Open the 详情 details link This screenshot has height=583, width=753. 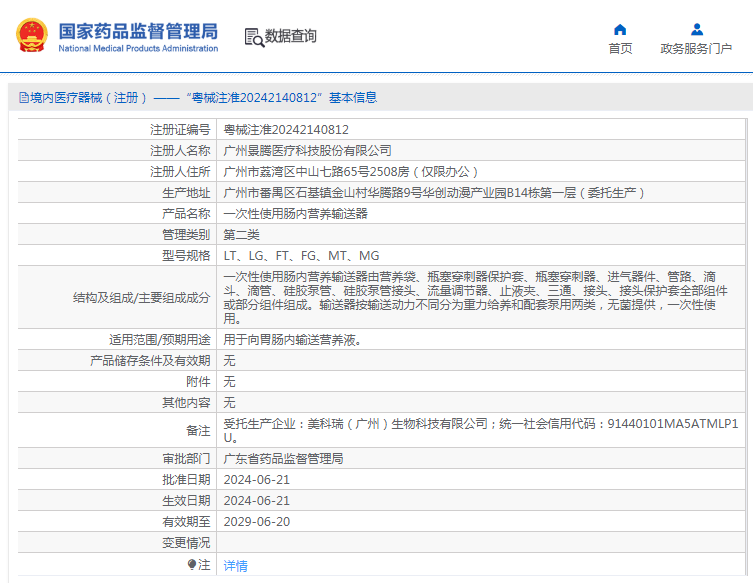pos(235,566)
